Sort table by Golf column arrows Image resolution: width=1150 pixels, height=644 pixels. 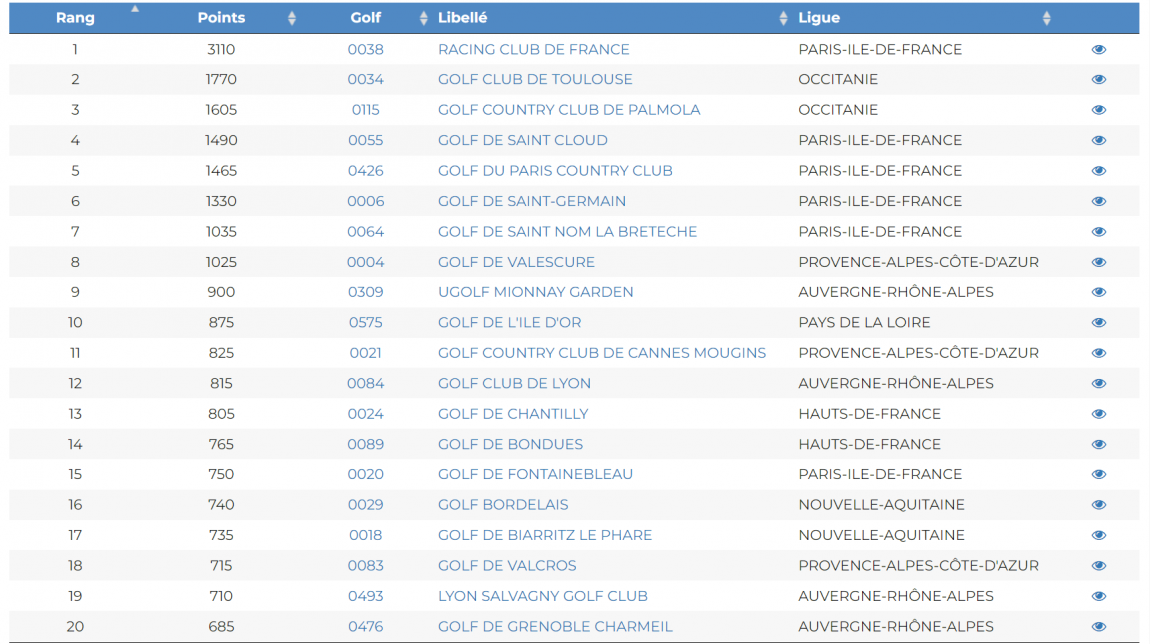tap(423, 18)
